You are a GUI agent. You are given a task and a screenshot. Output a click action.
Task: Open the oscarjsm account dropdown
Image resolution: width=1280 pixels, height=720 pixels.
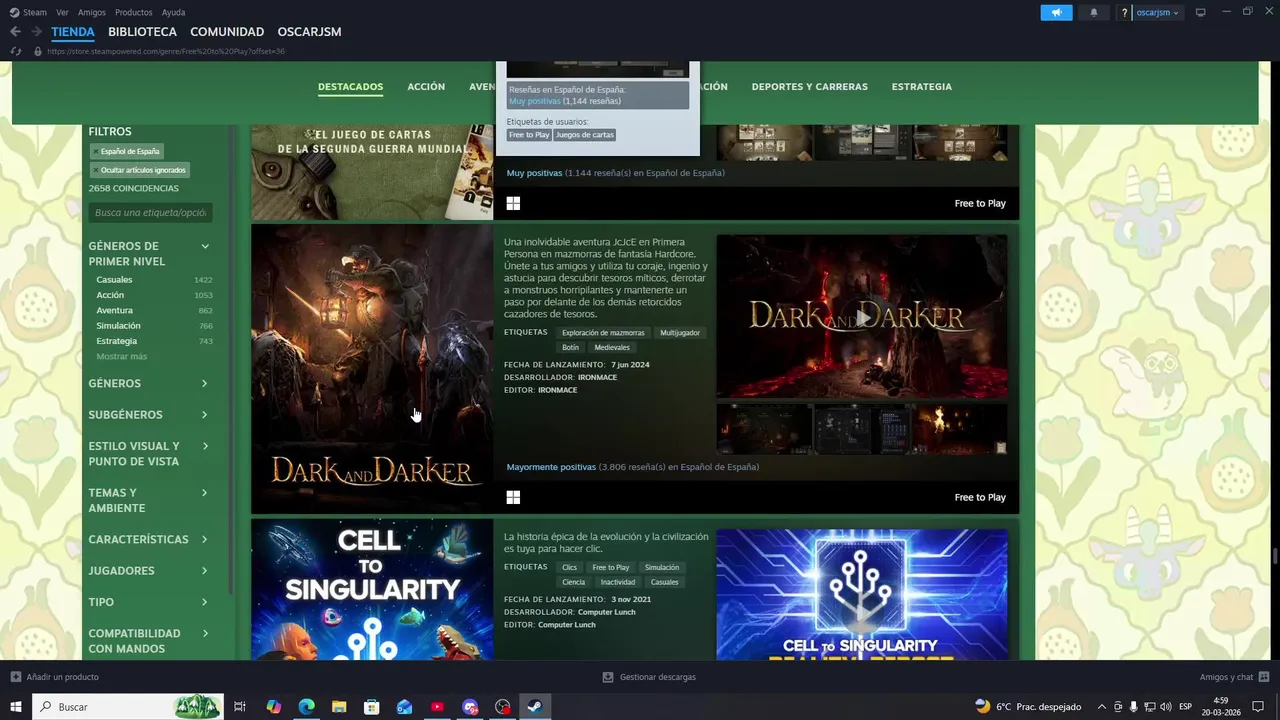[x=1158, y=12]
